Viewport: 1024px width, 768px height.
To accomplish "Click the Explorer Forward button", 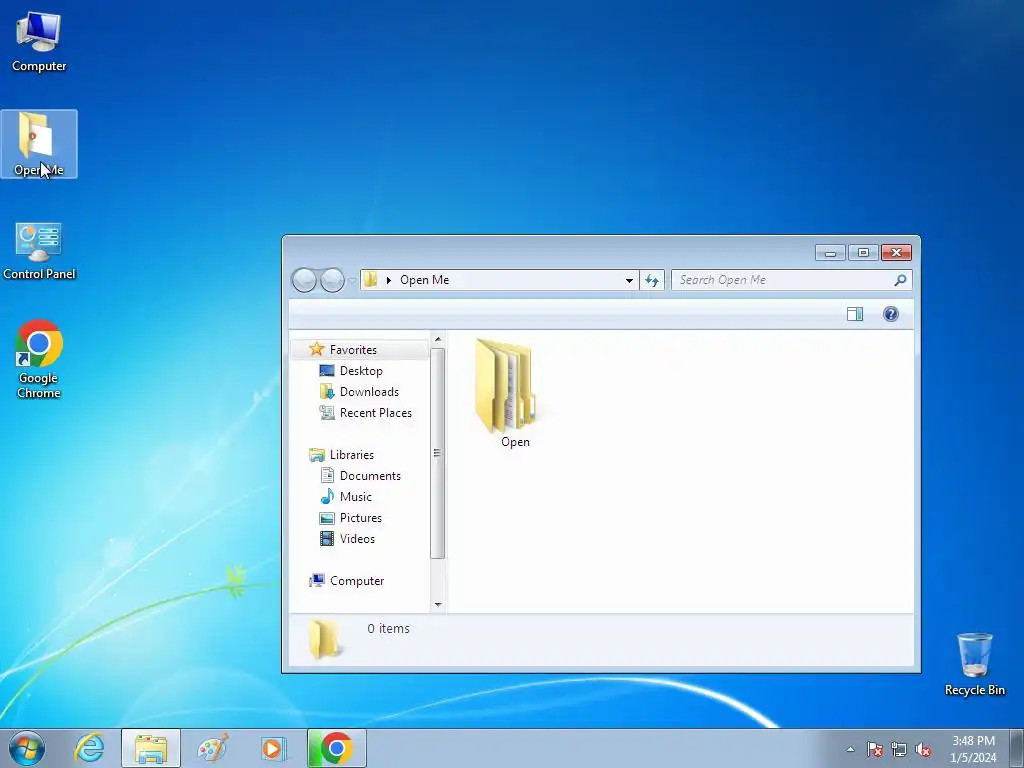I will (x=332, y=280).
